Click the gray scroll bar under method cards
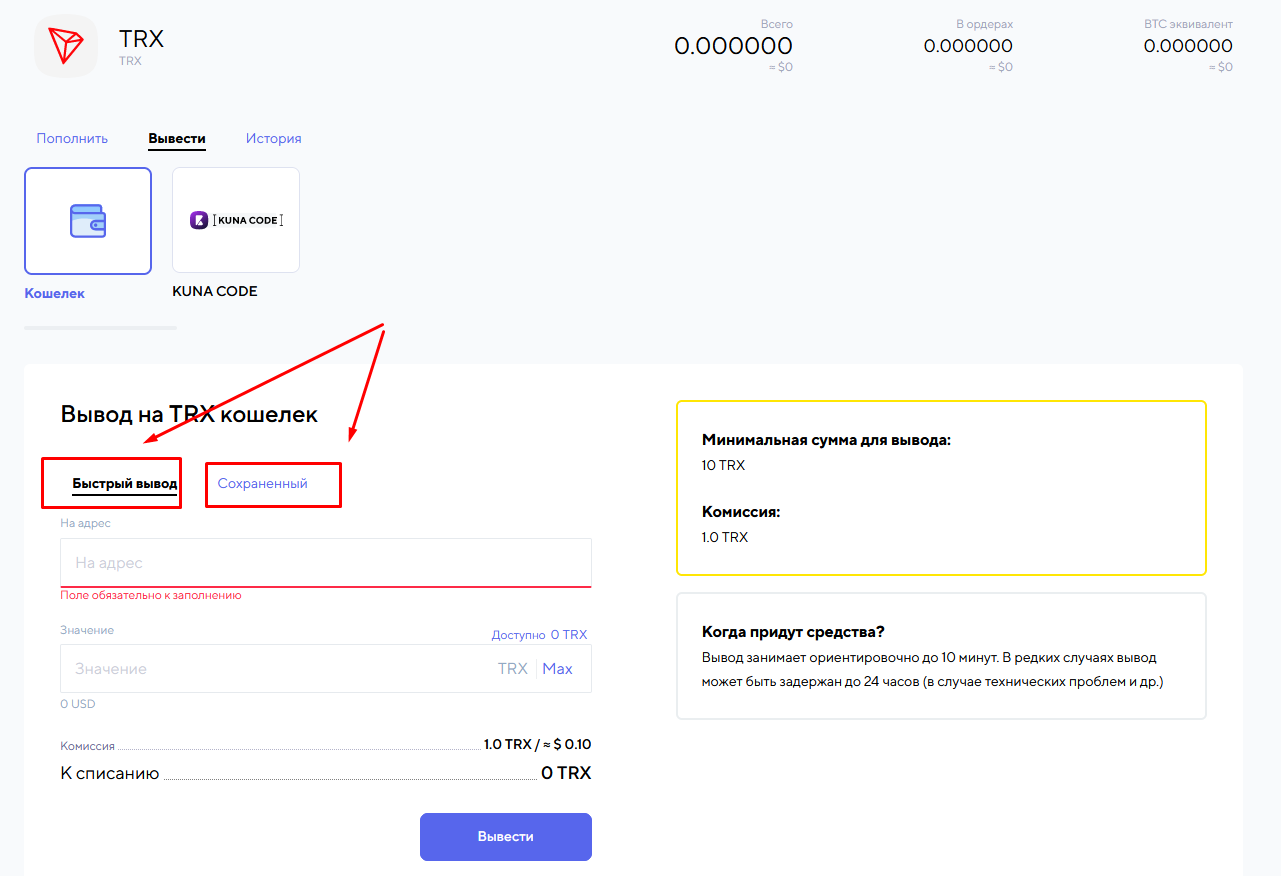 (x=100, y=327)
